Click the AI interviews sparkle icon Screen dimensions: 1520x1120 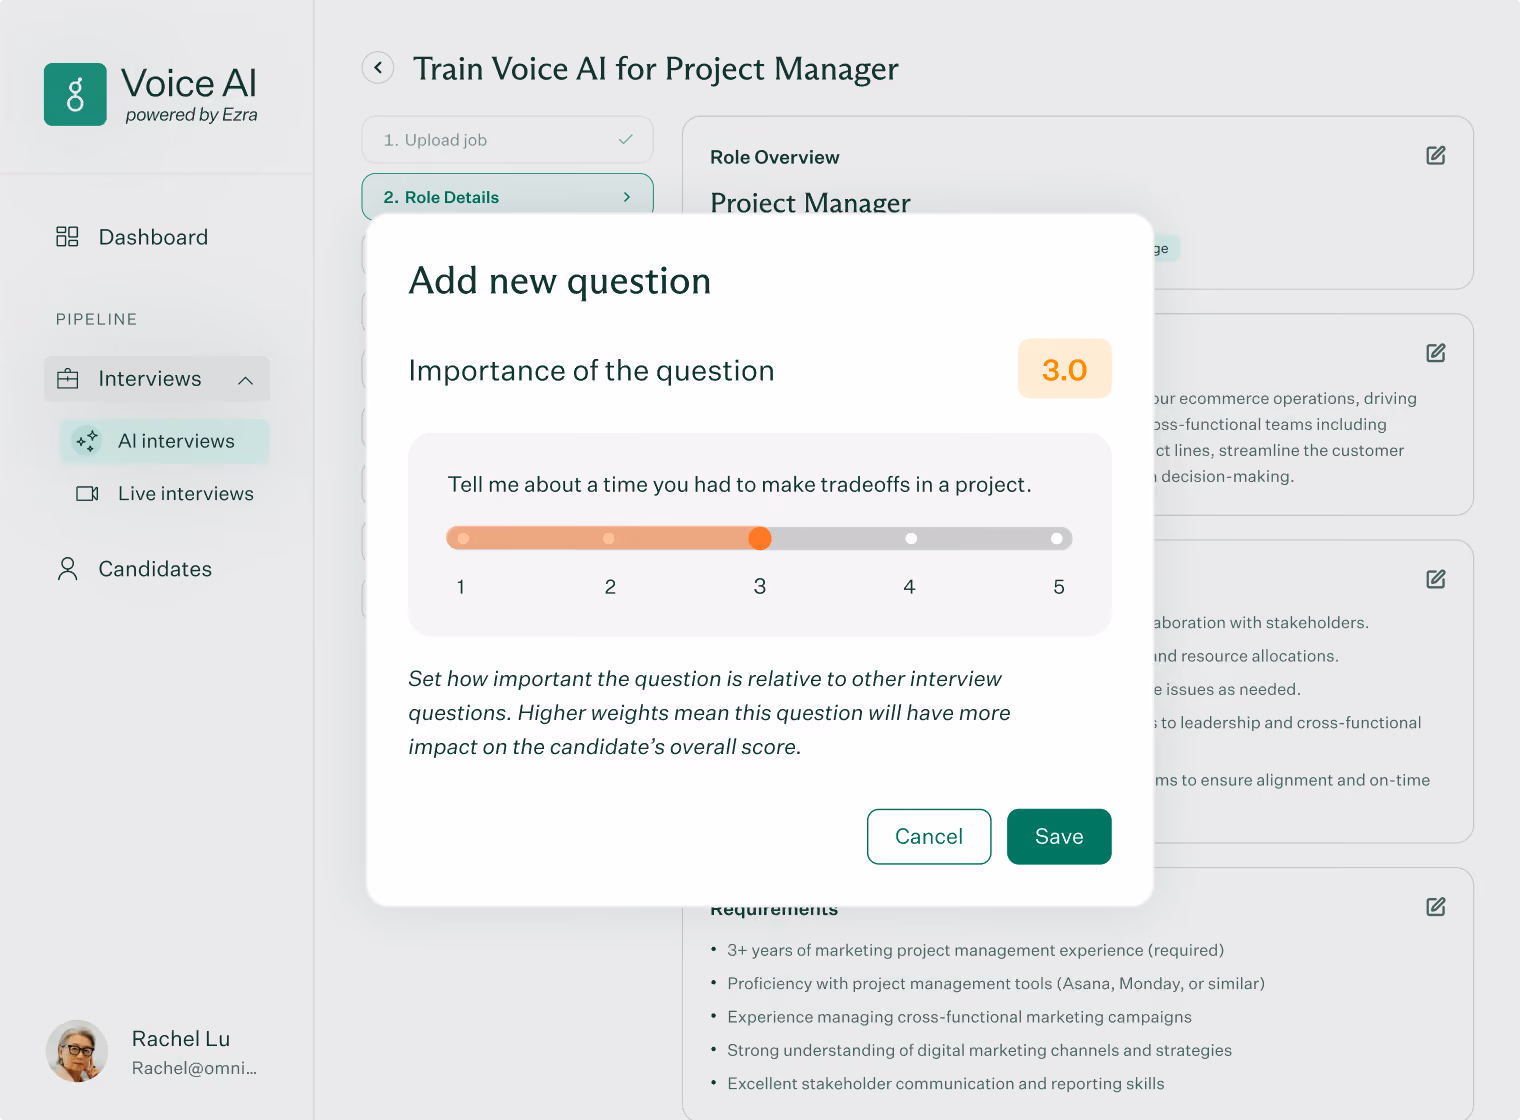coord(88,441)
